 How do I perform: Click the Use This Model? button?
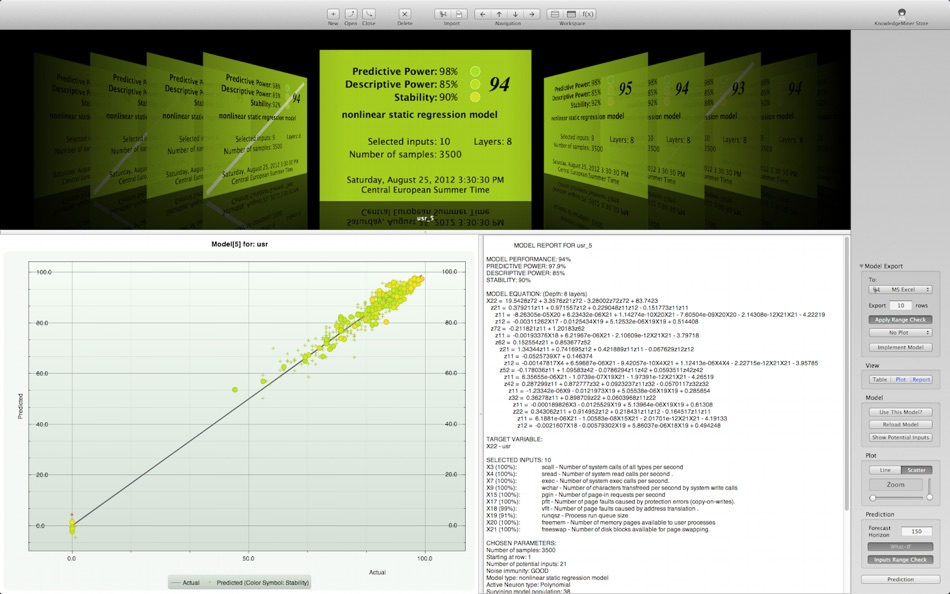(900, 412)
